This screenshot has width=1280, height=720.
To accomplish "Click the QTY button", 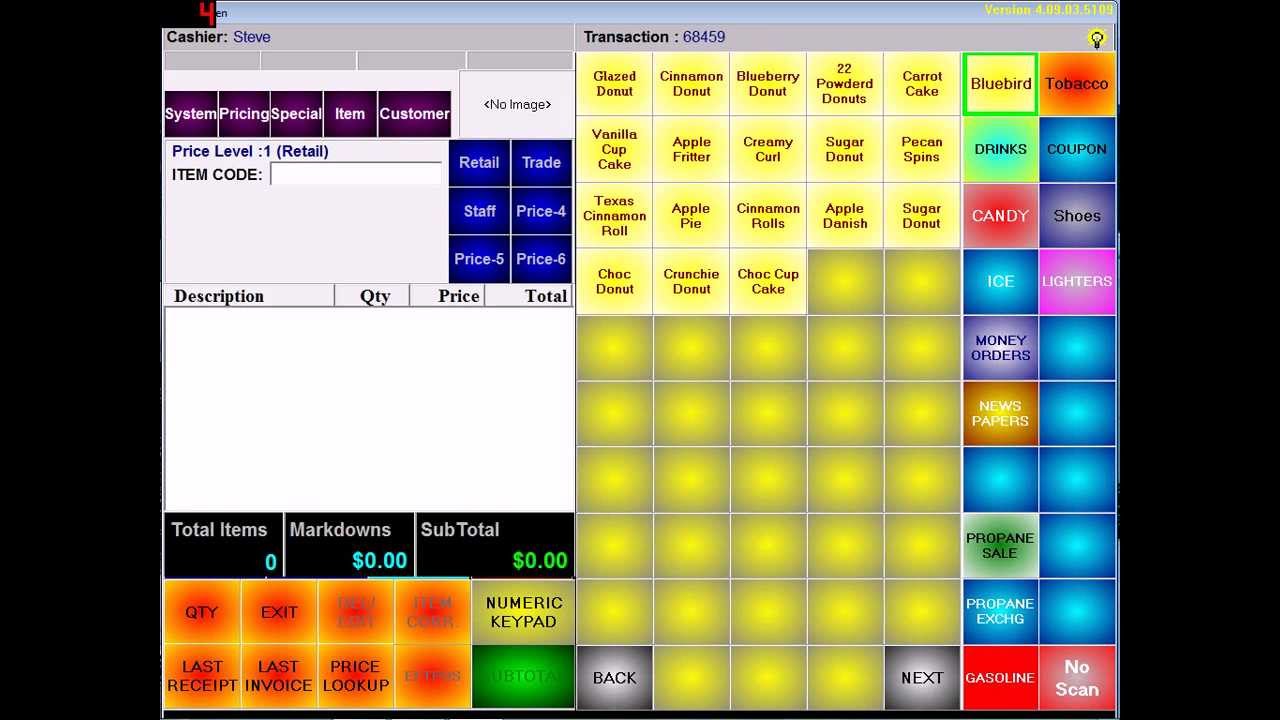I will click(x=201, y=612).
